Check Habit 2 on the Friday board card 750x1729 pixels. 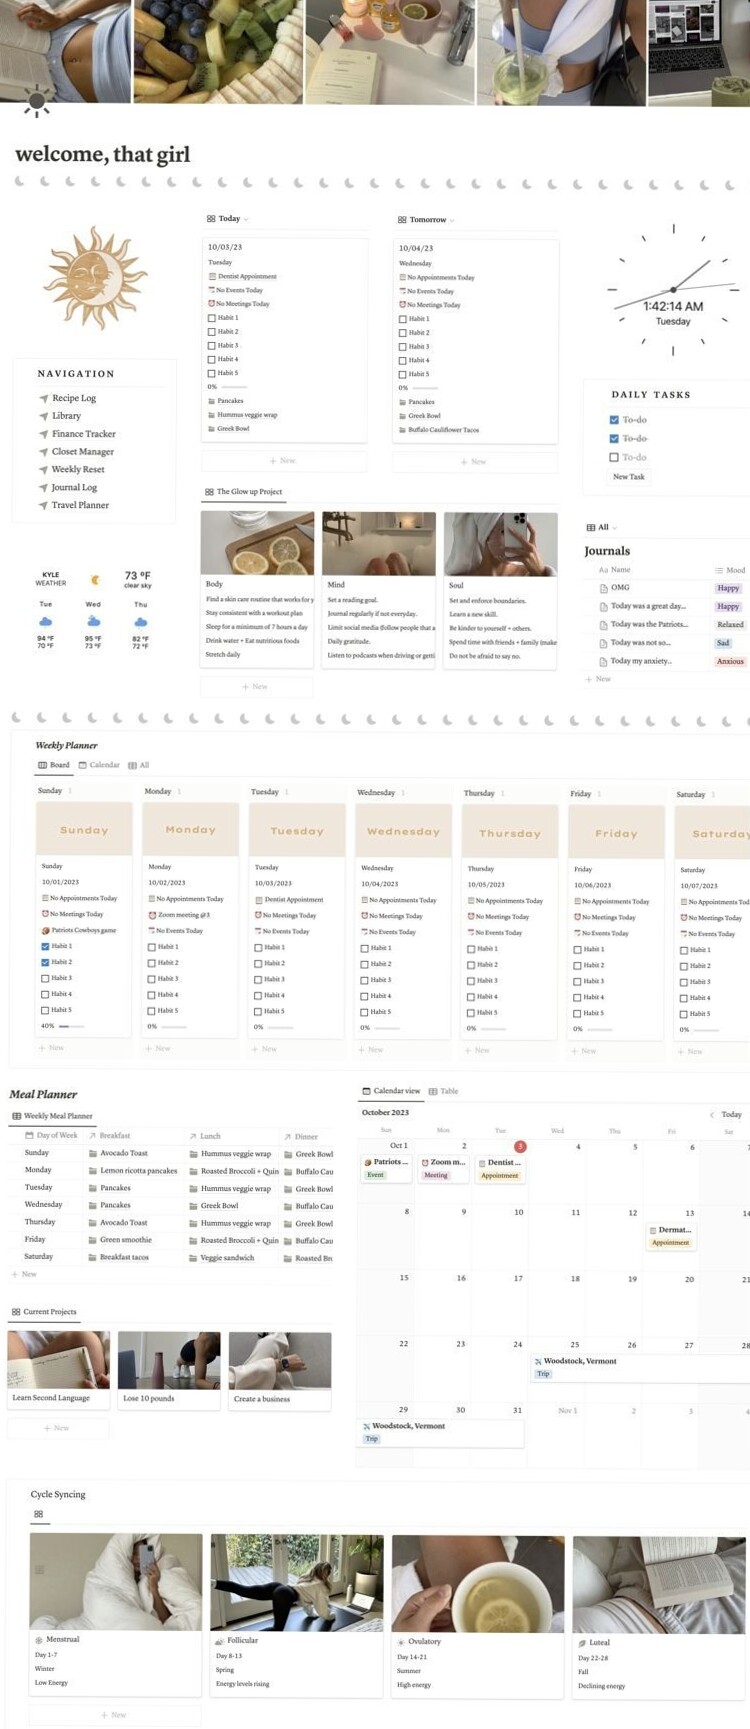[x=578, y=965]
